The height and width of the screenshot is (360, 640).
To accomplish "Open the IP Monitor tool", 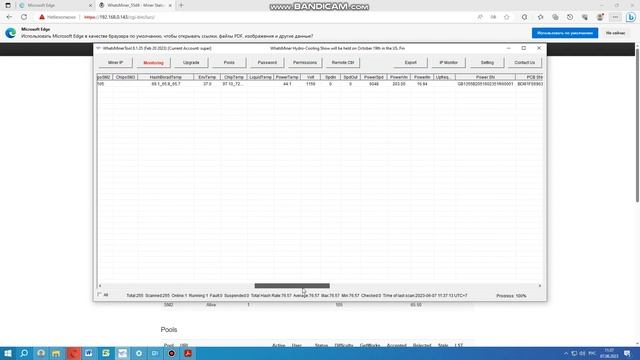I will [449, 62].
